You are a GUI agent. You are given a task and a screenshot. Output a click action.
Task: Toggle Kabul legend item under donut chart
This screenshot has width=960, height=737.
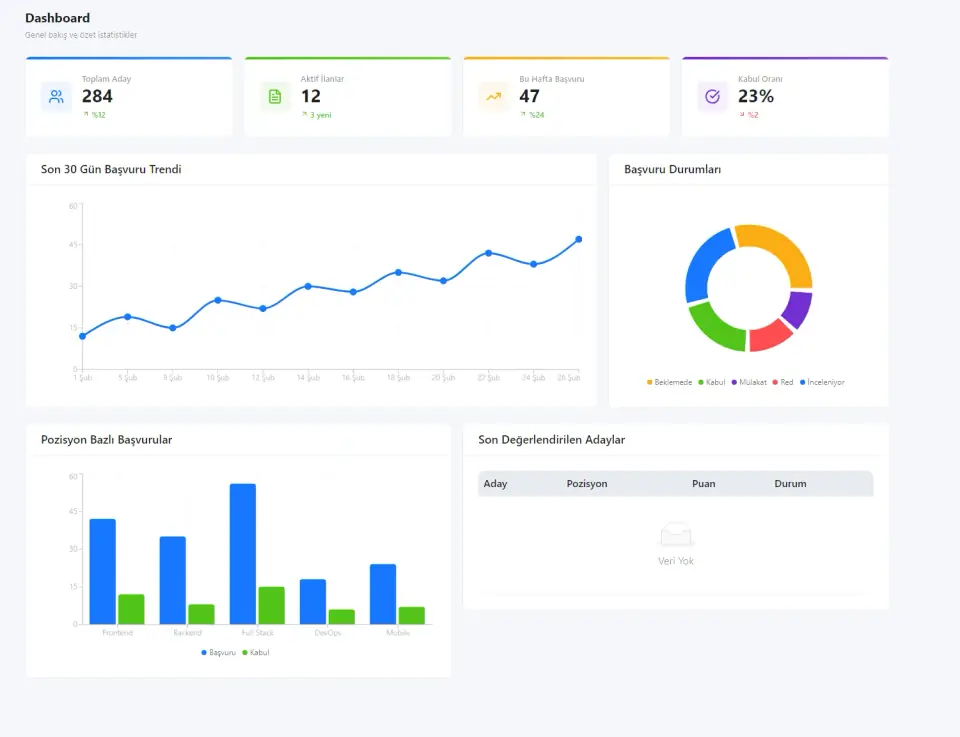[711, 382]
